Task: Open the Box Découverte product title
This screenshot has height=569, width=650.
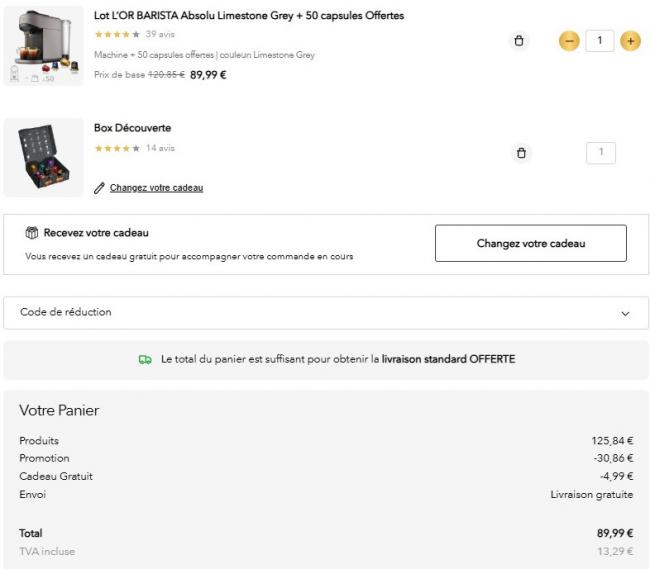Action: pyautogui.click(x=132, y=128)
